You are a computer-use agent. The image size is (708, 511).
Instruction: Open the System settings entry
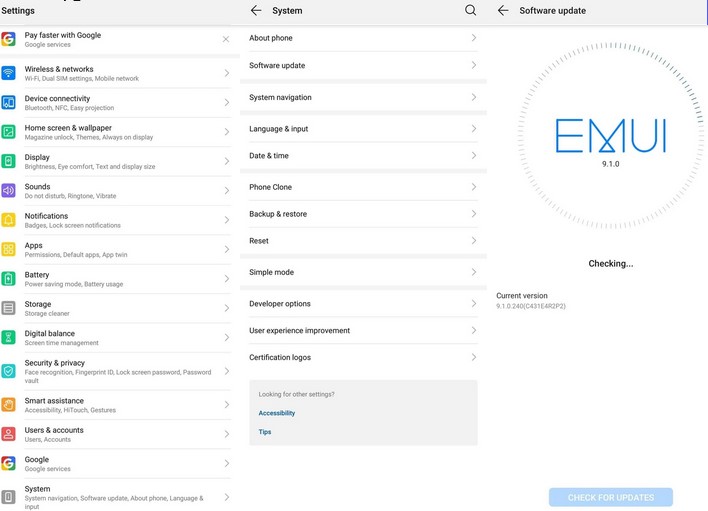point(116,496)
